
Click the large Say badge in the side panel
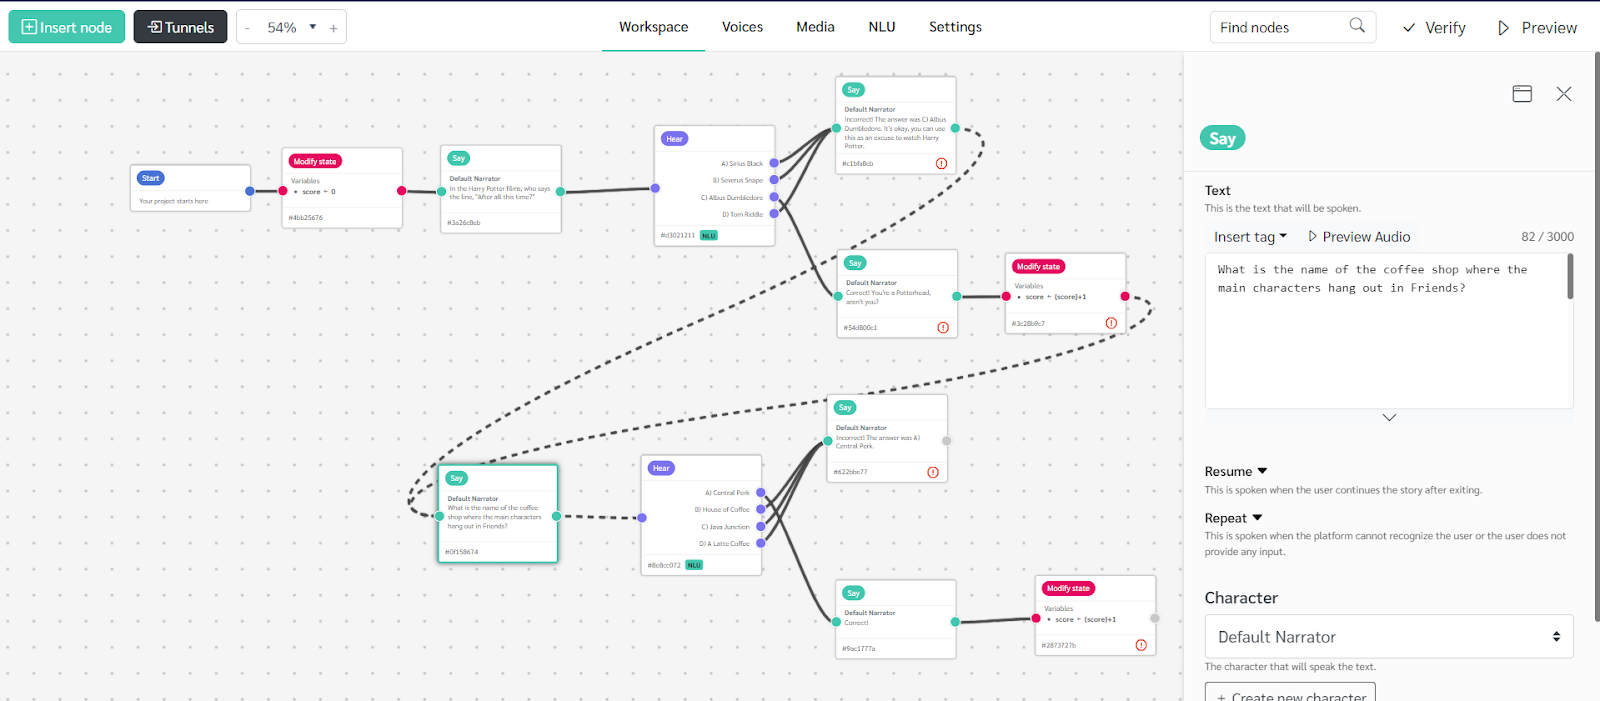click(1222, 139)
